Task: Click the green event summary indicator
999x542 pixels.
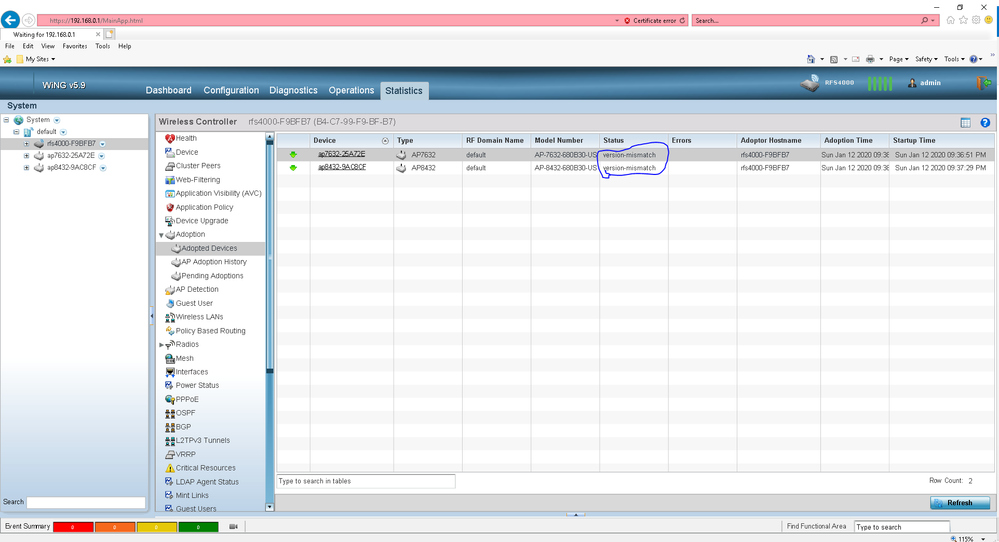Action: tap(198, 526)
